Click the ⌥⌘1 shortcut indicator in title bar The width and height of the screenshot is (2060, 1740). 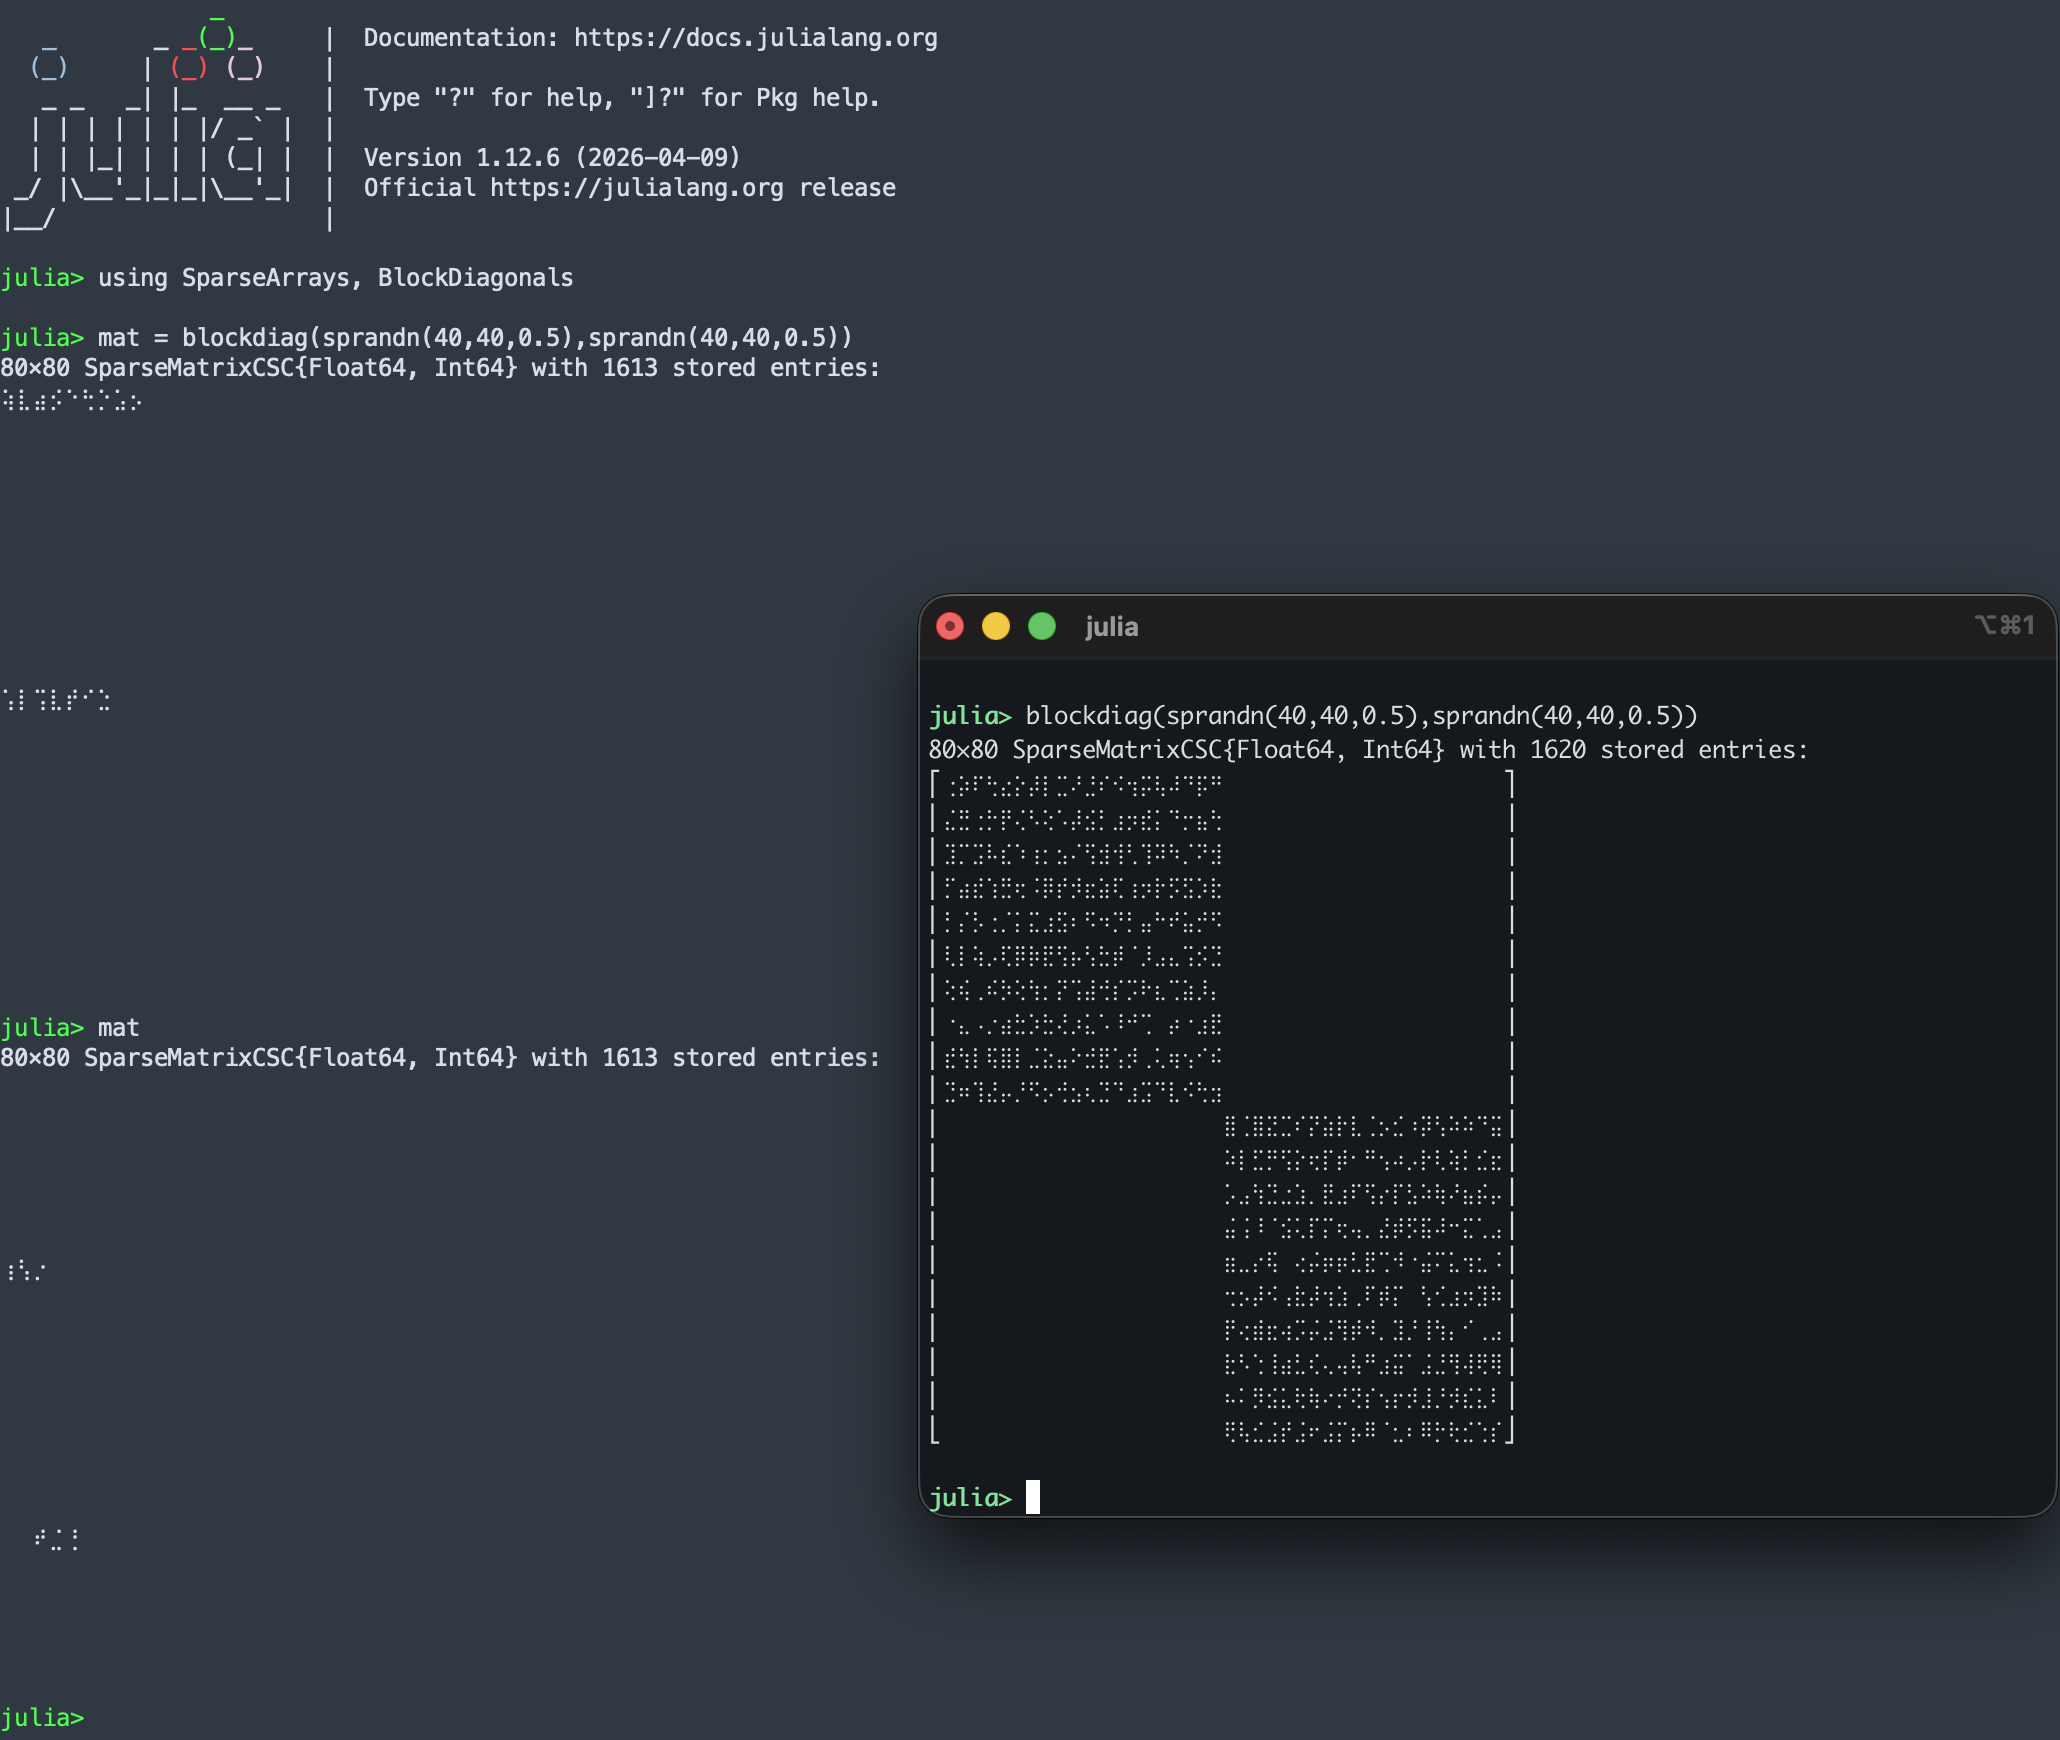coord(2004,625)
